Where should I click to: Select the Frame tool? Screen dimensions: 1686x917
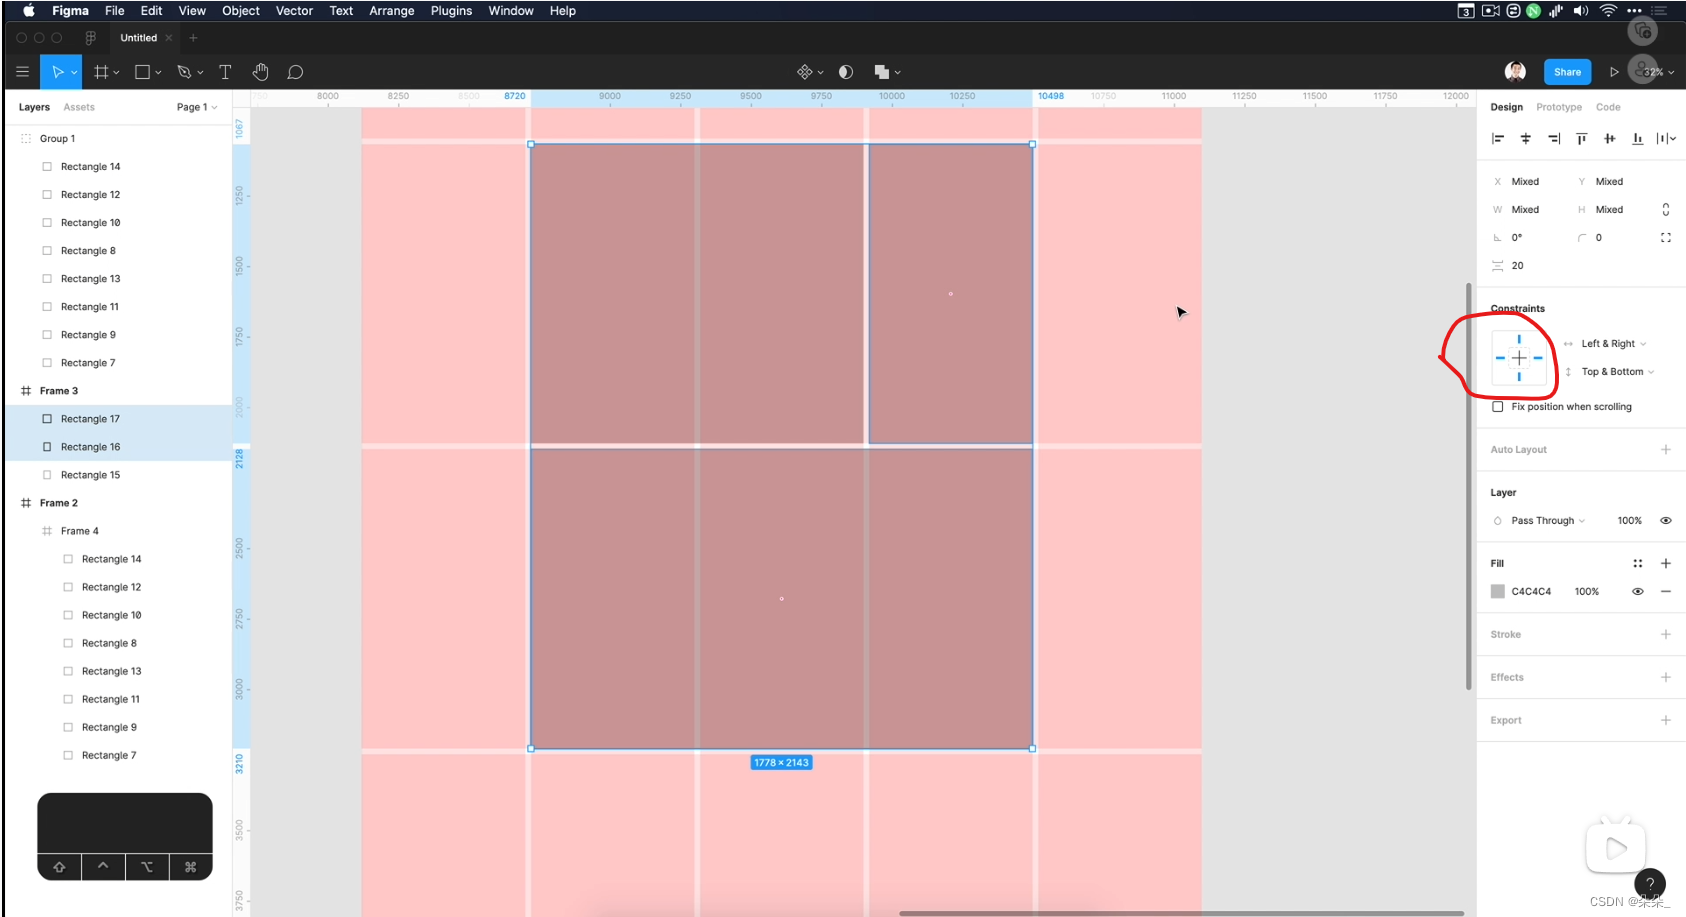(103, 72)
